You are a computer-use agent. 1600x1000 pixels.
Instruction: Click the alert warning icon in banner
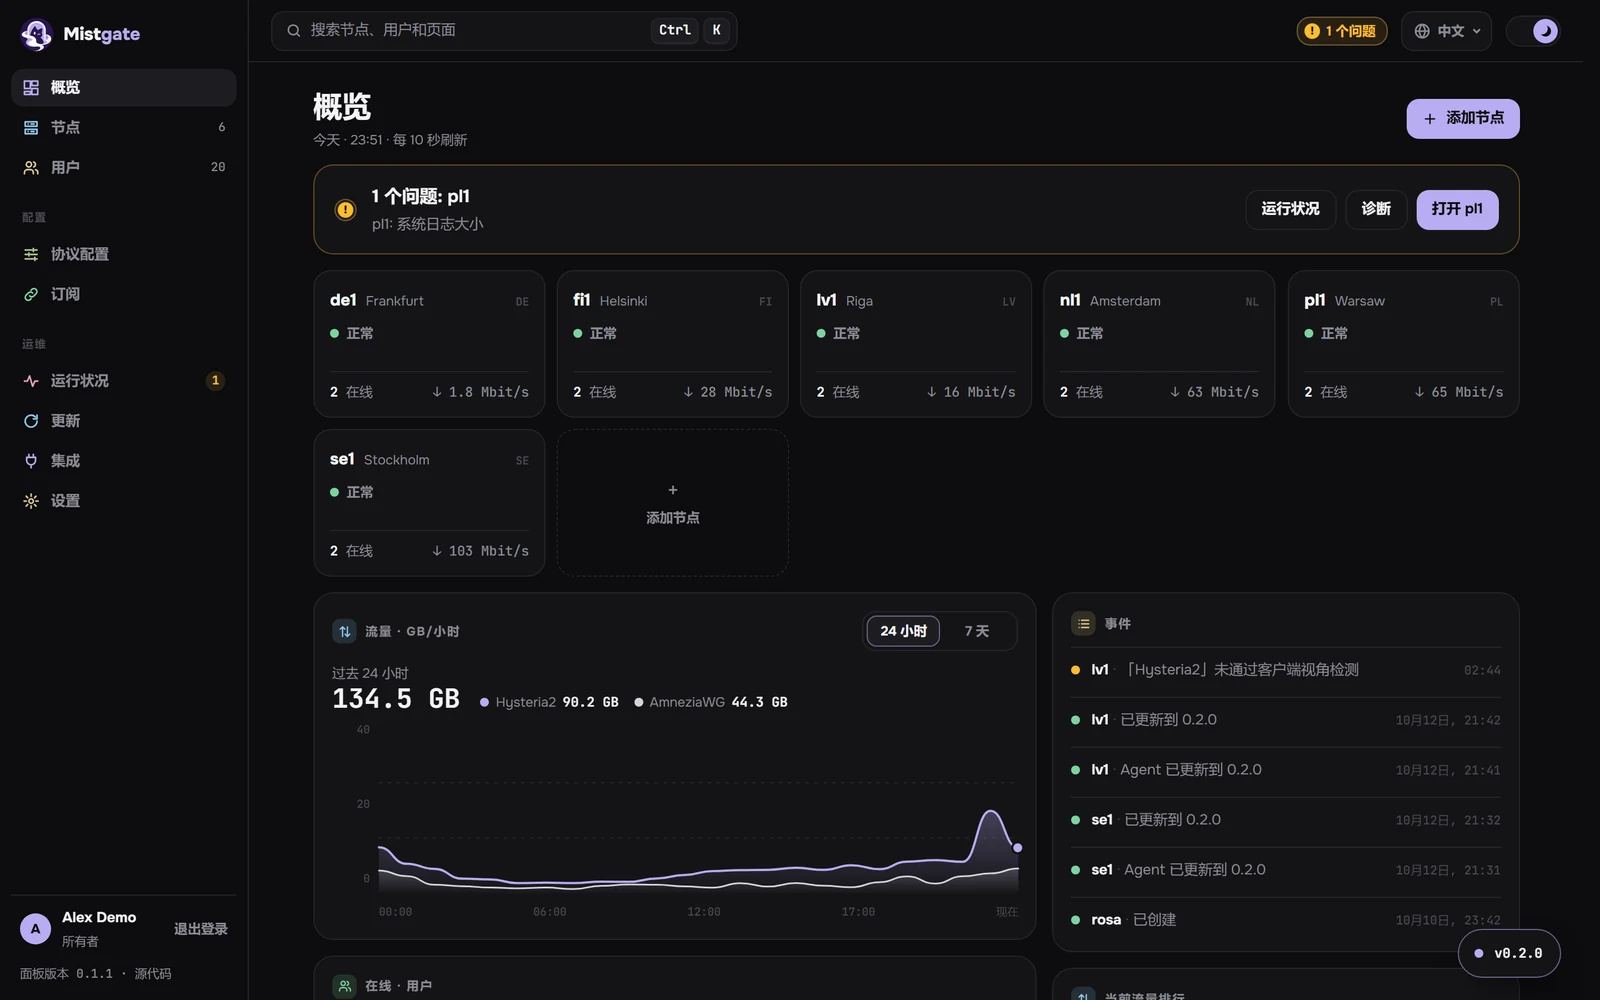(345, 210)
